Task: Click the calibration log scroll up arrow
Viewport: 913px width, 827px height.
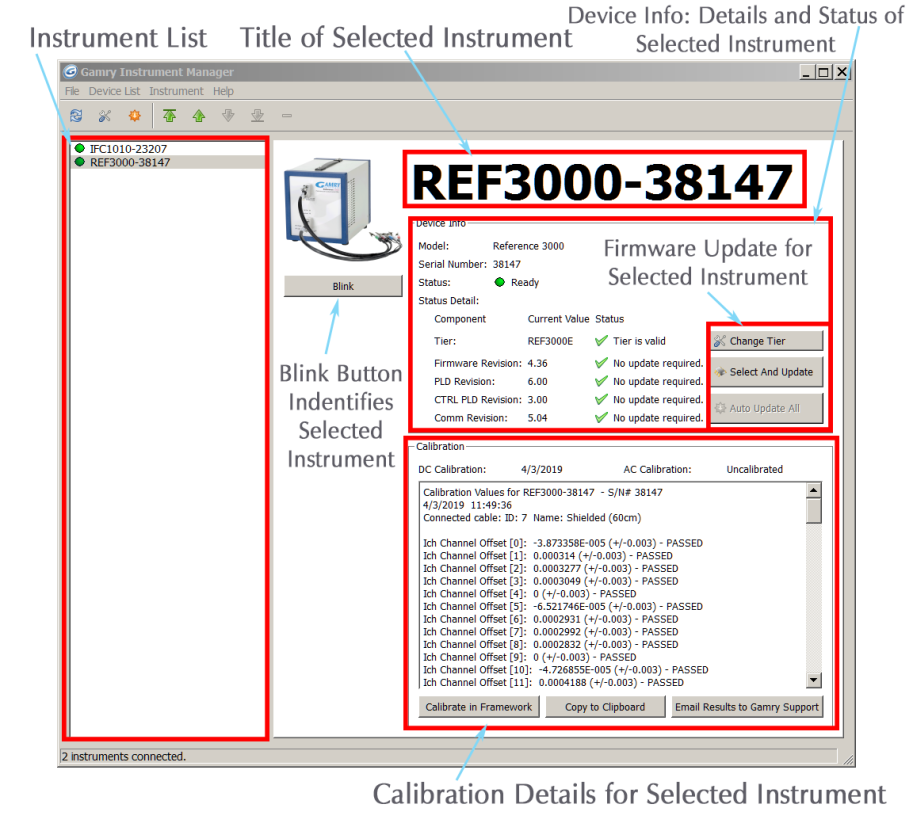Action: [x=813, y=490]
